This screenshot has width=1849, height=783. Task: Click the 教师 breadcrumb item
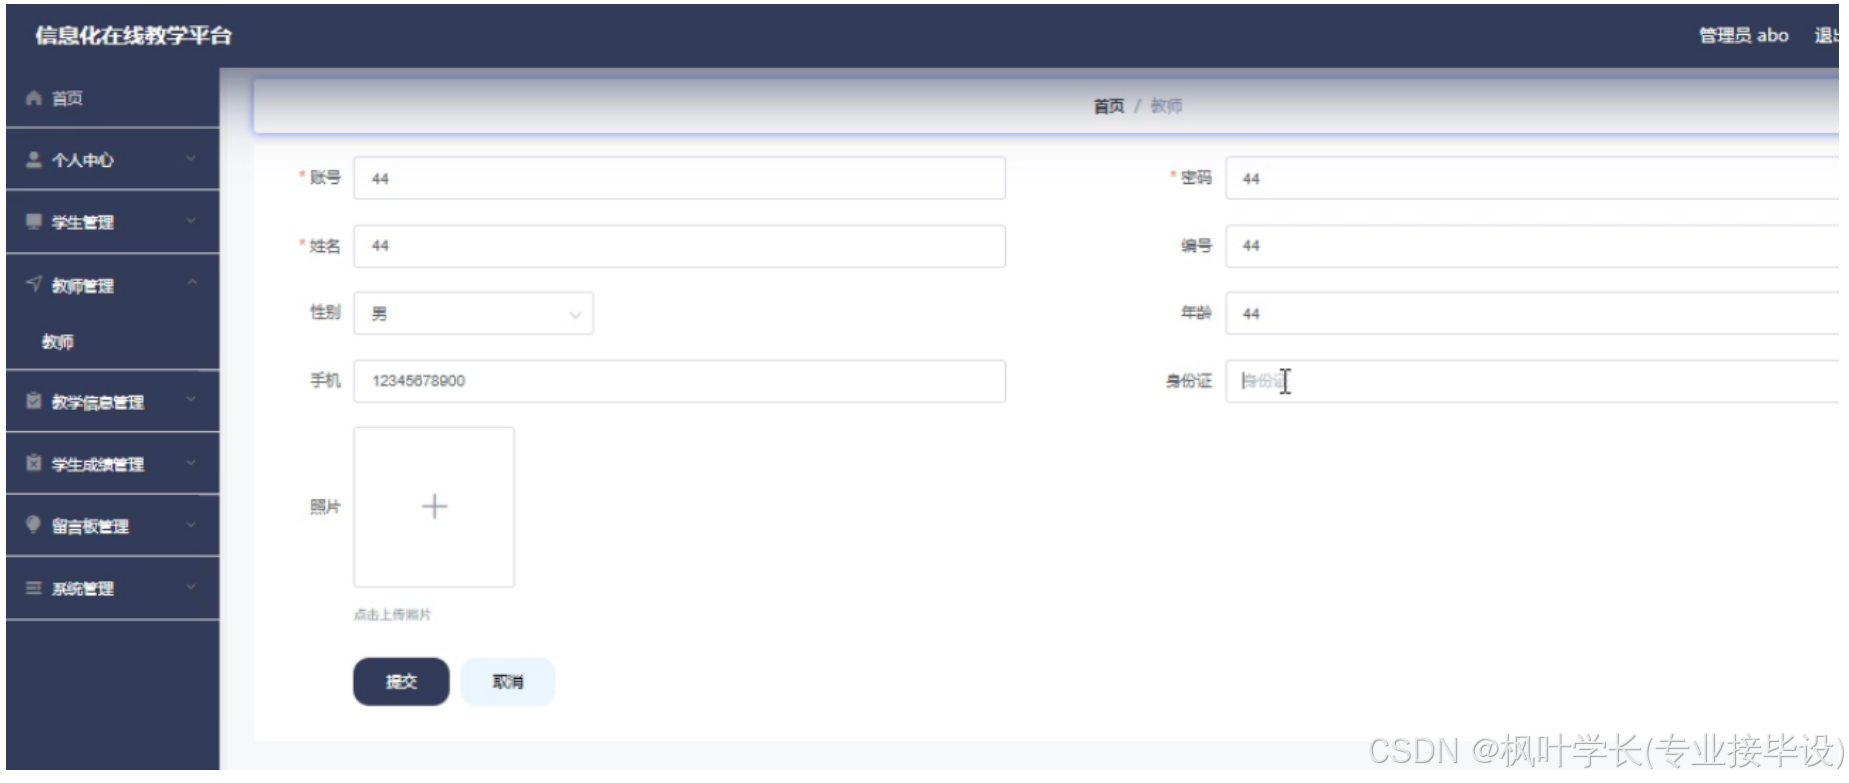pyautogui.click(x=1166, y=106)
